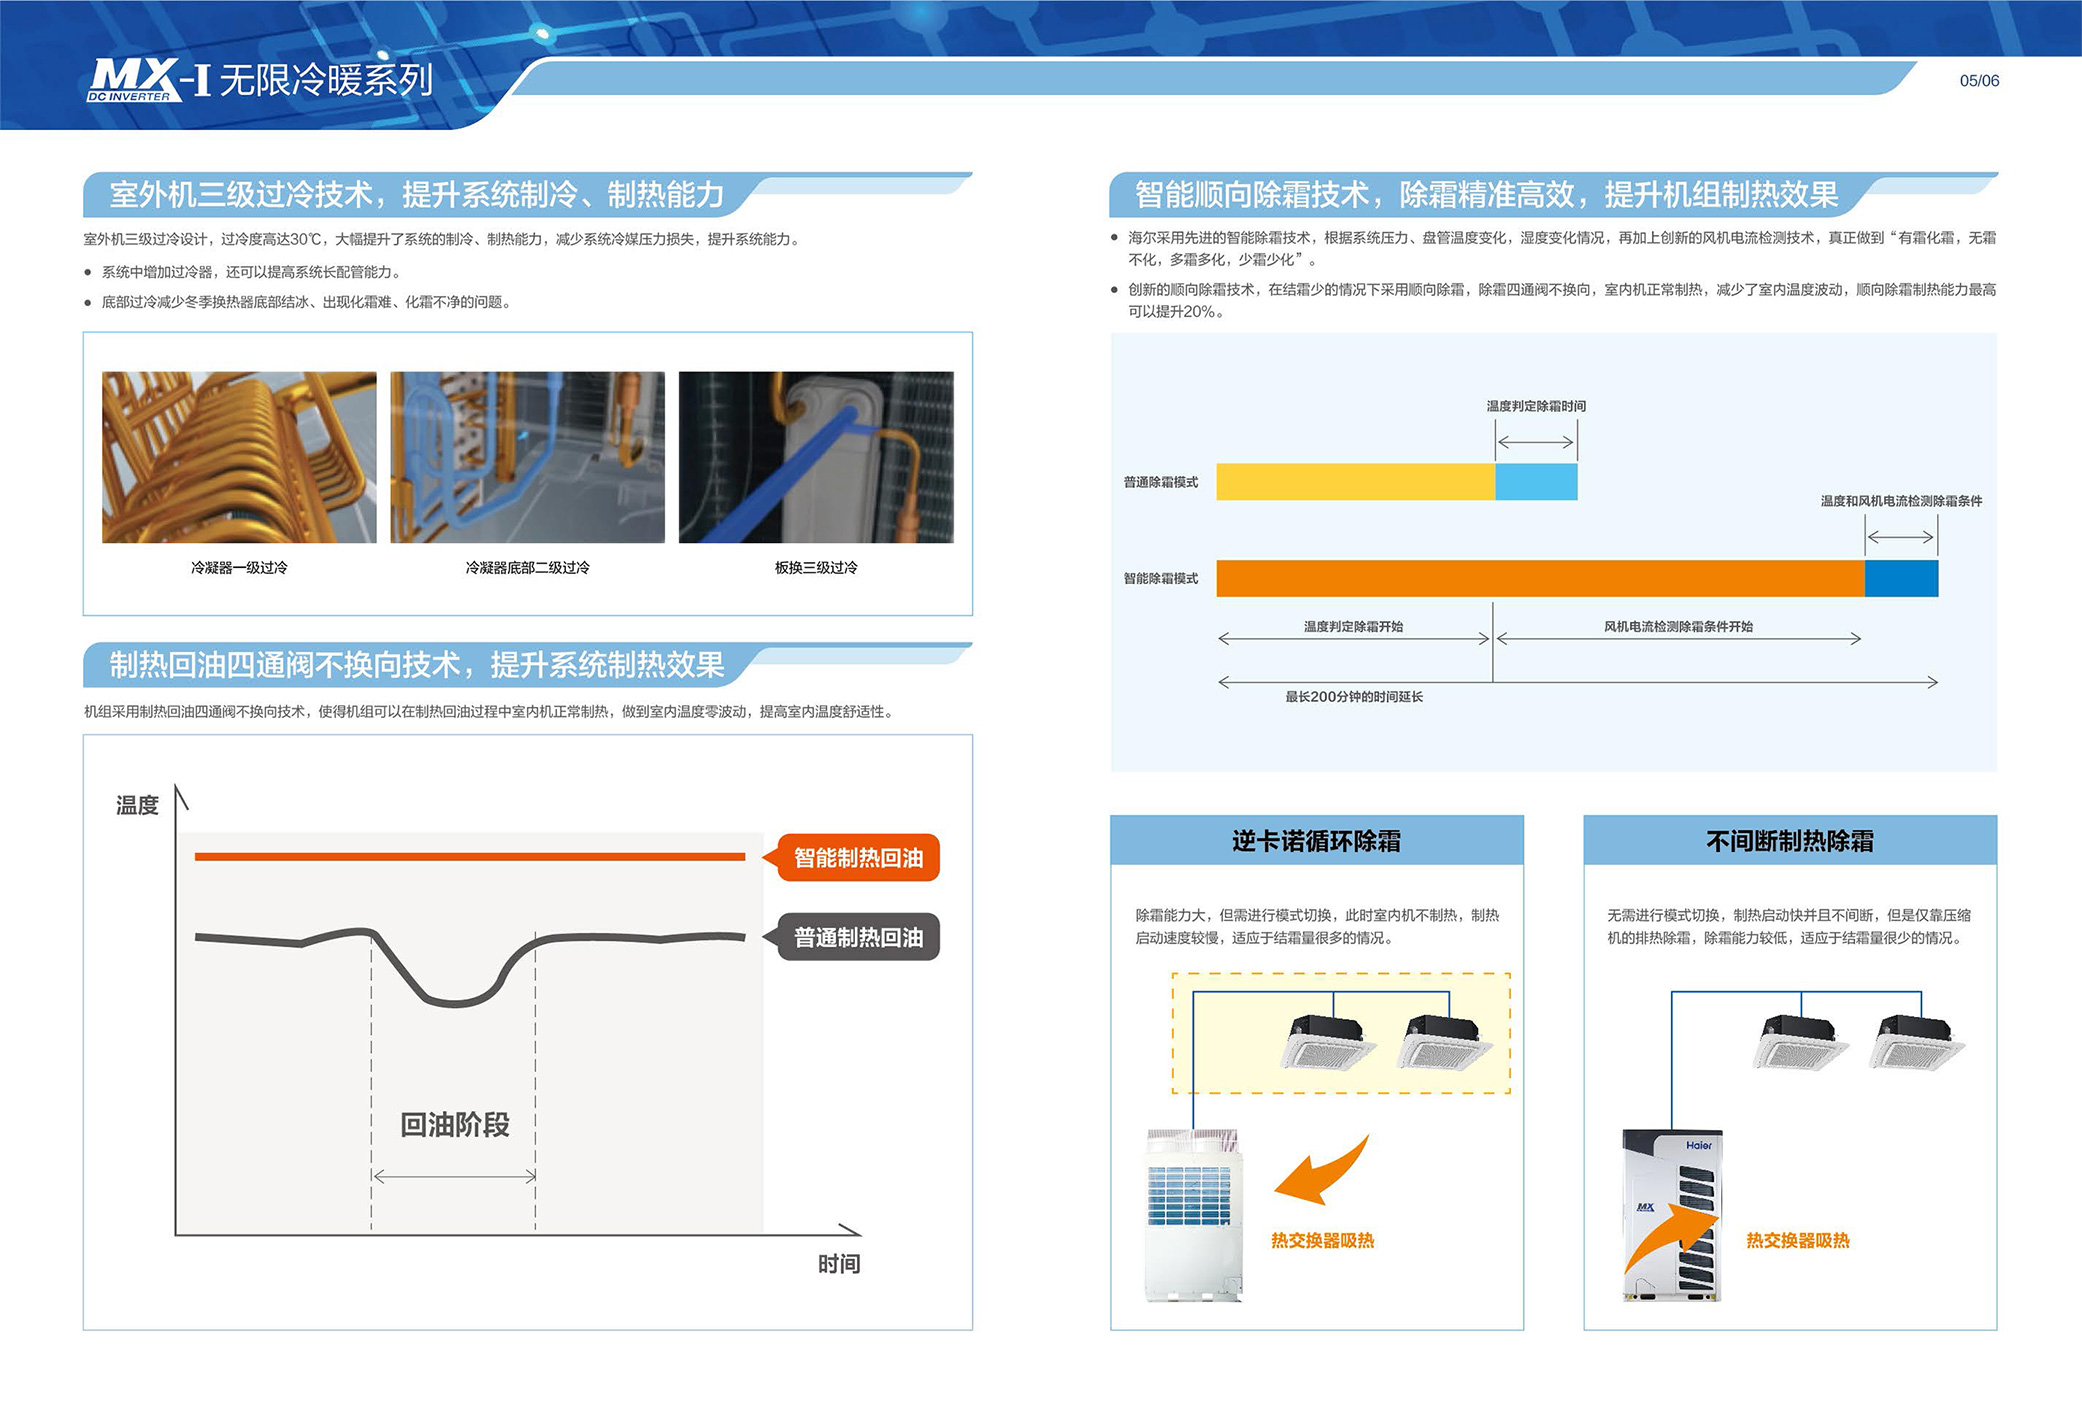Click the caption 冷凝器一级过冷
Screen dimensions: 2082x1423
click(x=239, y=567)
